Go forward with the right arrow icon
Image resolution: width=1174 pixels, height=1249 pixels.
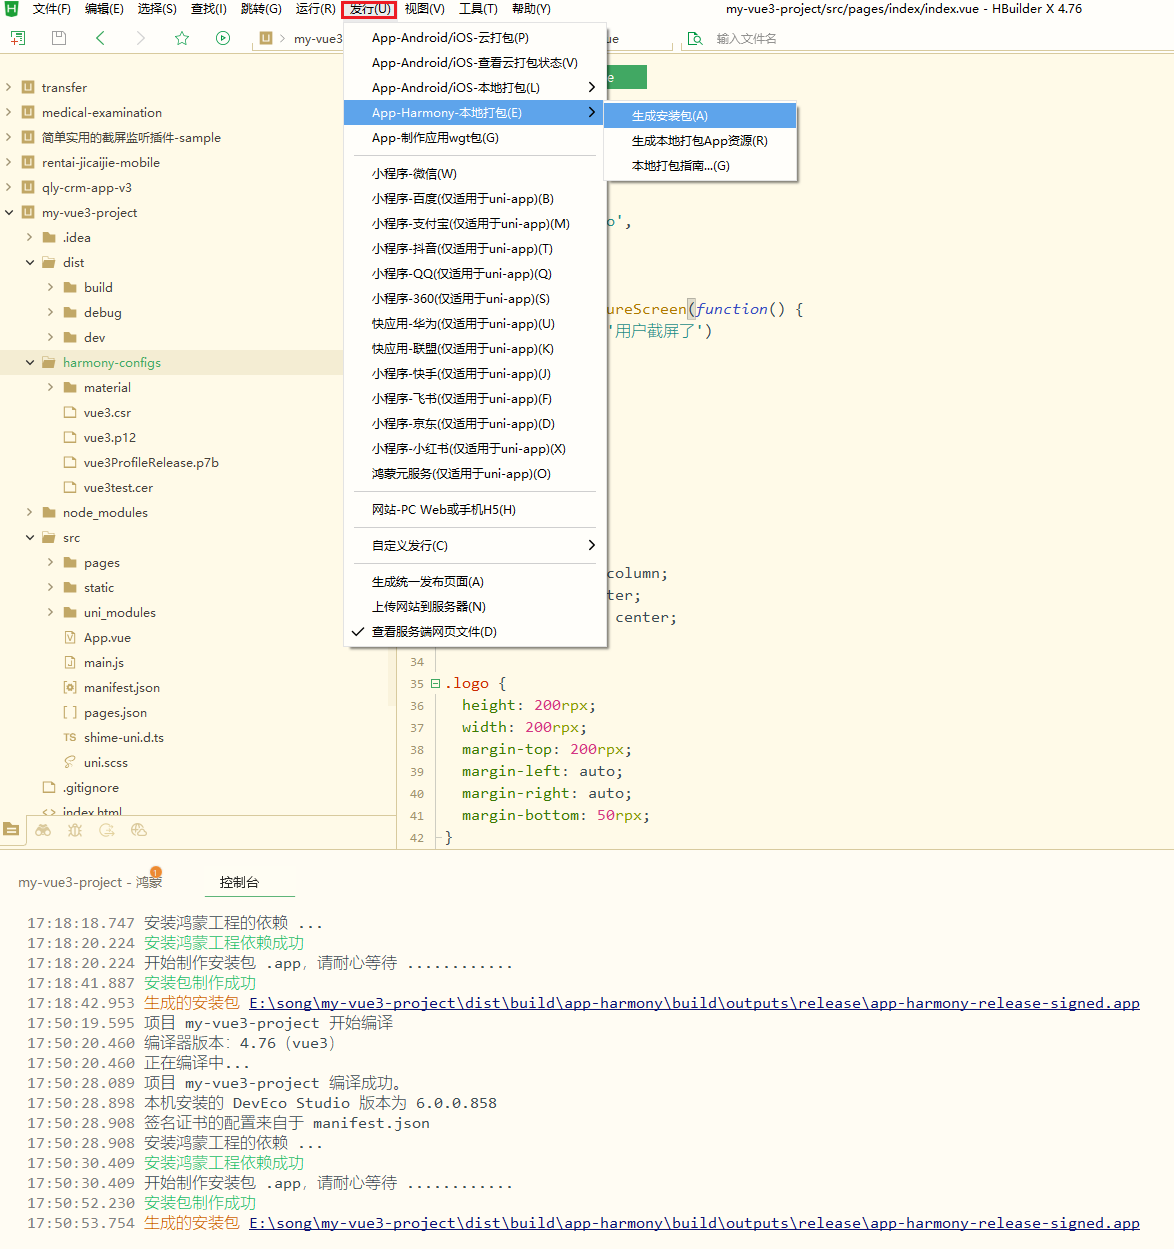(141, 38)
